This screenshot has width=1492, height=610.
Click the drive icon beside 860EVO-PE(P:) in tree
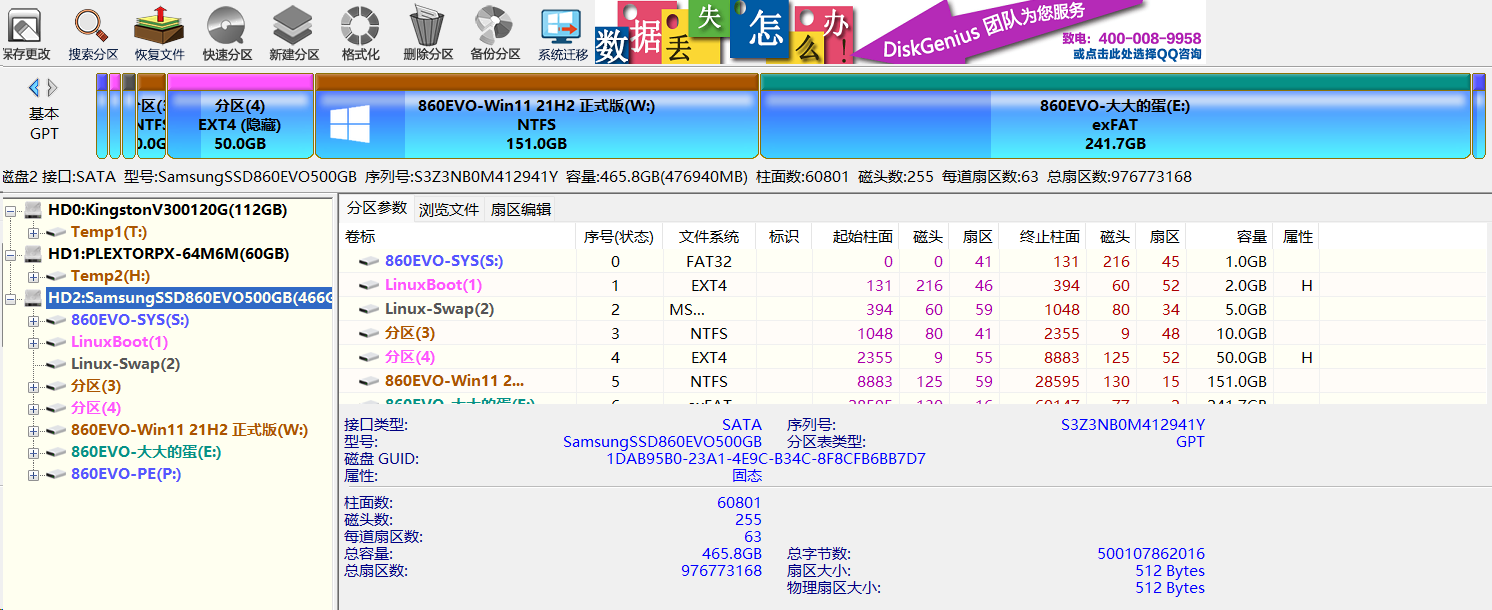(x=57, y=475)
